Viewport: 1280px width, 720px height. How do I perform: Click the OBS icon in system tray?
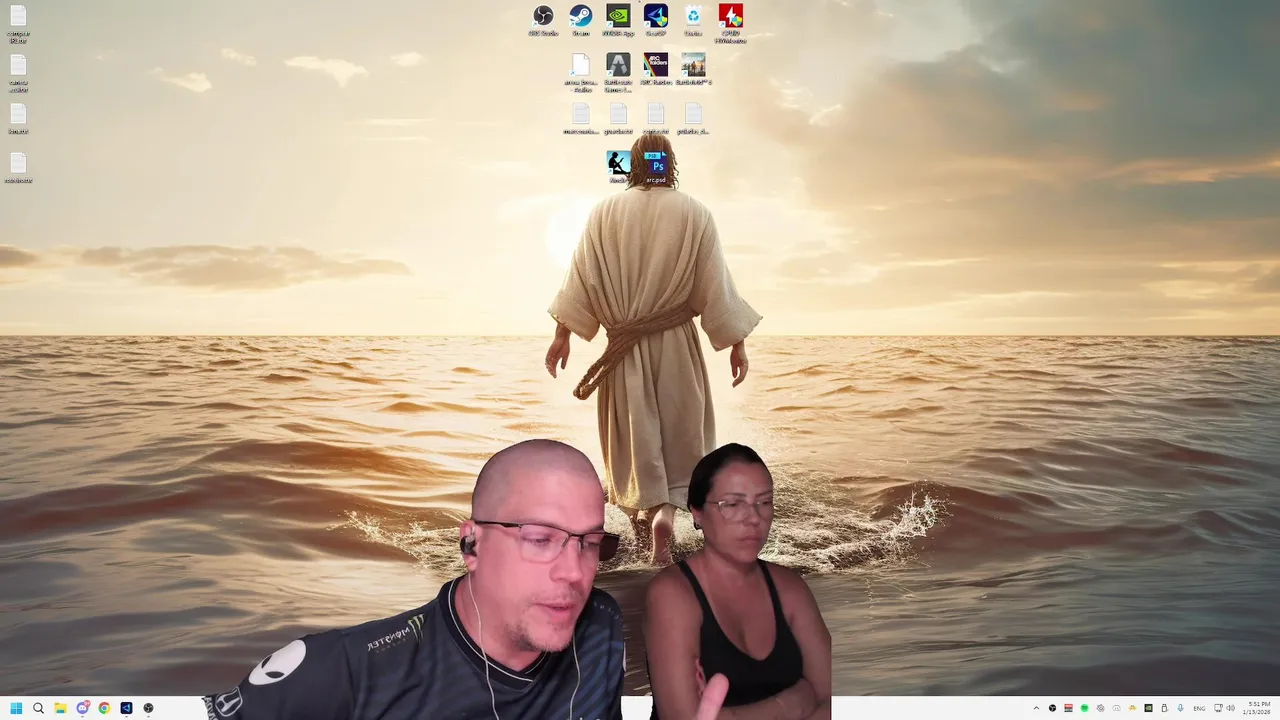[1052, 708]
